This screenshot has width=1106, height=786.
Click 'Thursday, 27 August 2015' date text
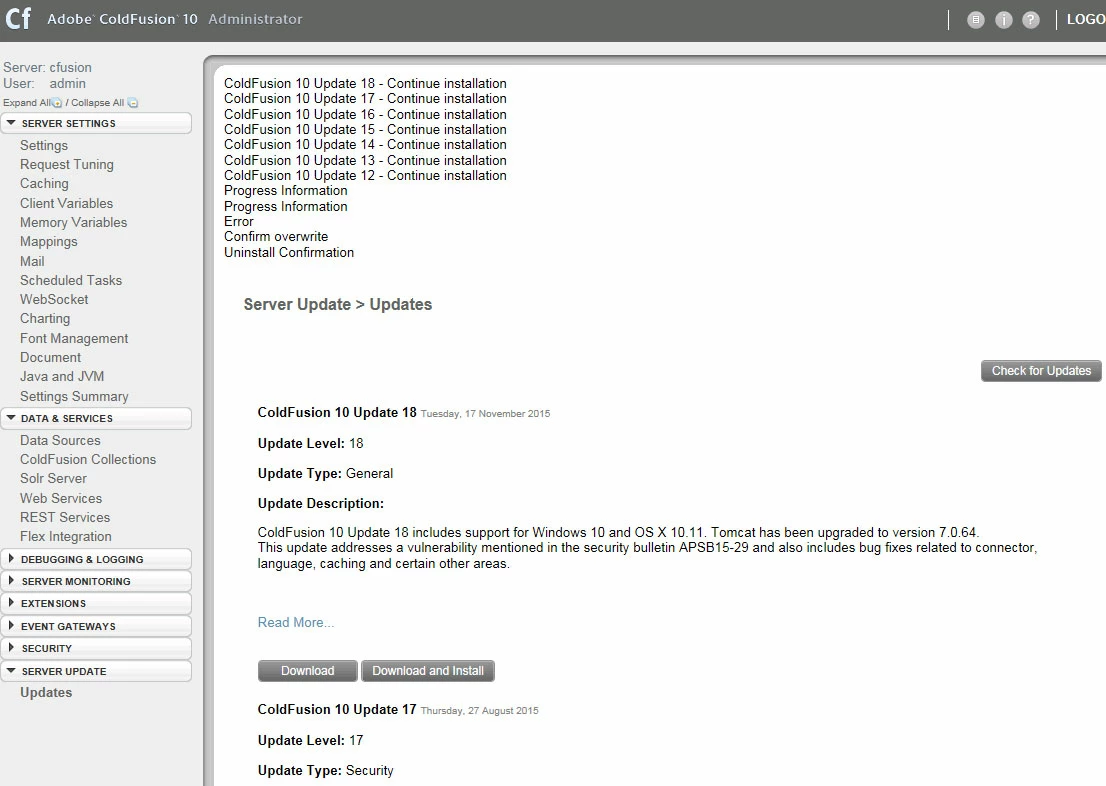click(480, 711)
